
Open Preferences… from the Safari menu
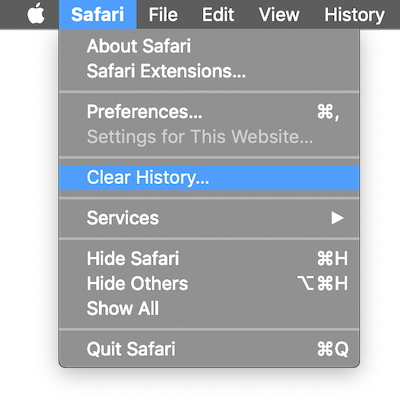pos(209,112)
